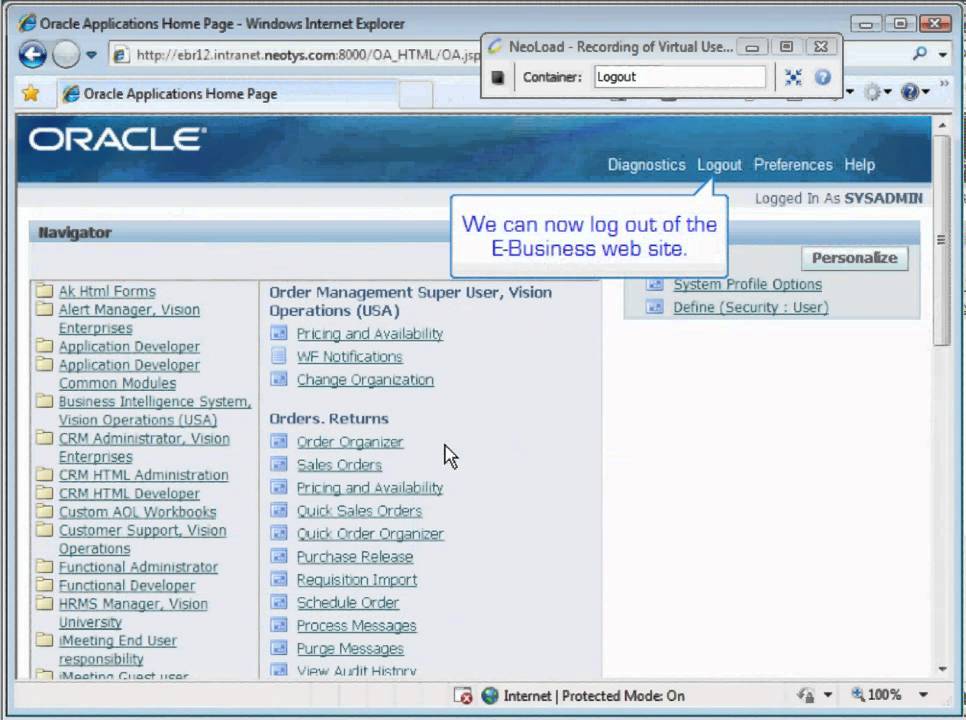This screenshot has height=720, width=966.
Task: Click icon beside System Profile Options
Action: tap(654, 285)
